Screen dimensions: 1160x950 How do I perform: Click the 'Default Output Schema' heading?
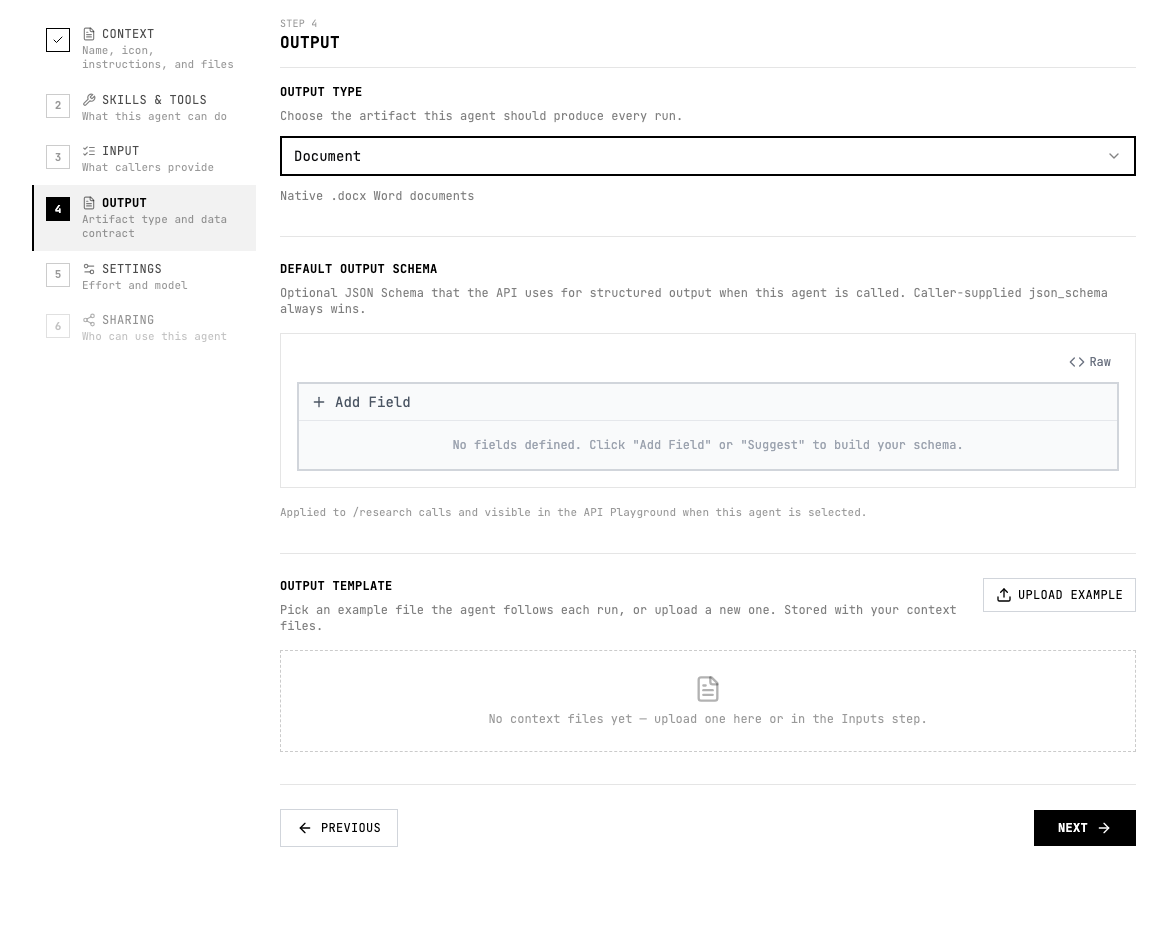[x=358, y=269]
